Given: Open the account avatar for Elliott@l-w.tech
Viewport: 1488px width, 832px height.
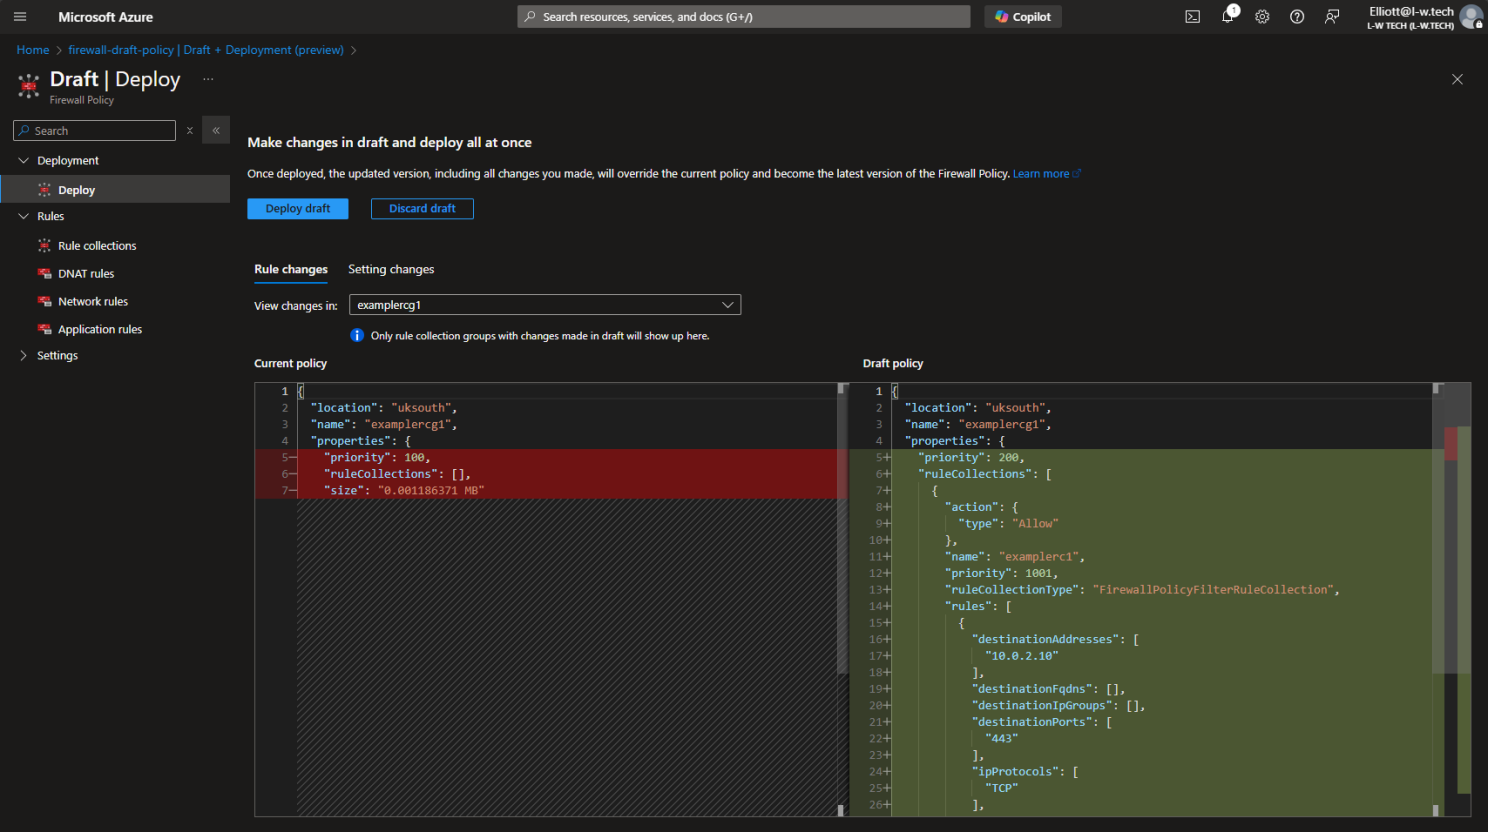Looking at the screenshot, I should coord(1470,16).
